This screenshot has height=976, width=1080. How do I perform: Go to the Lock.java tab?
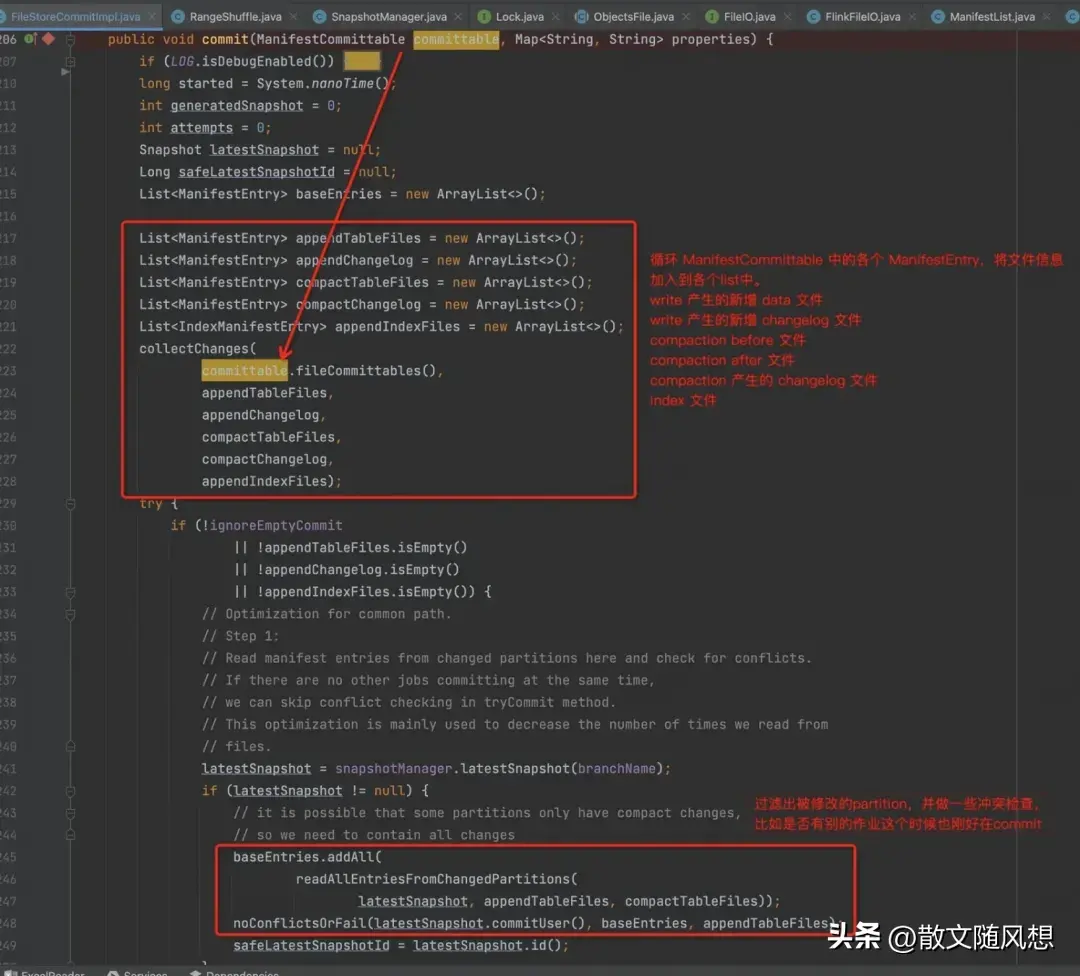pyautogui.click(x=519, y=17)
